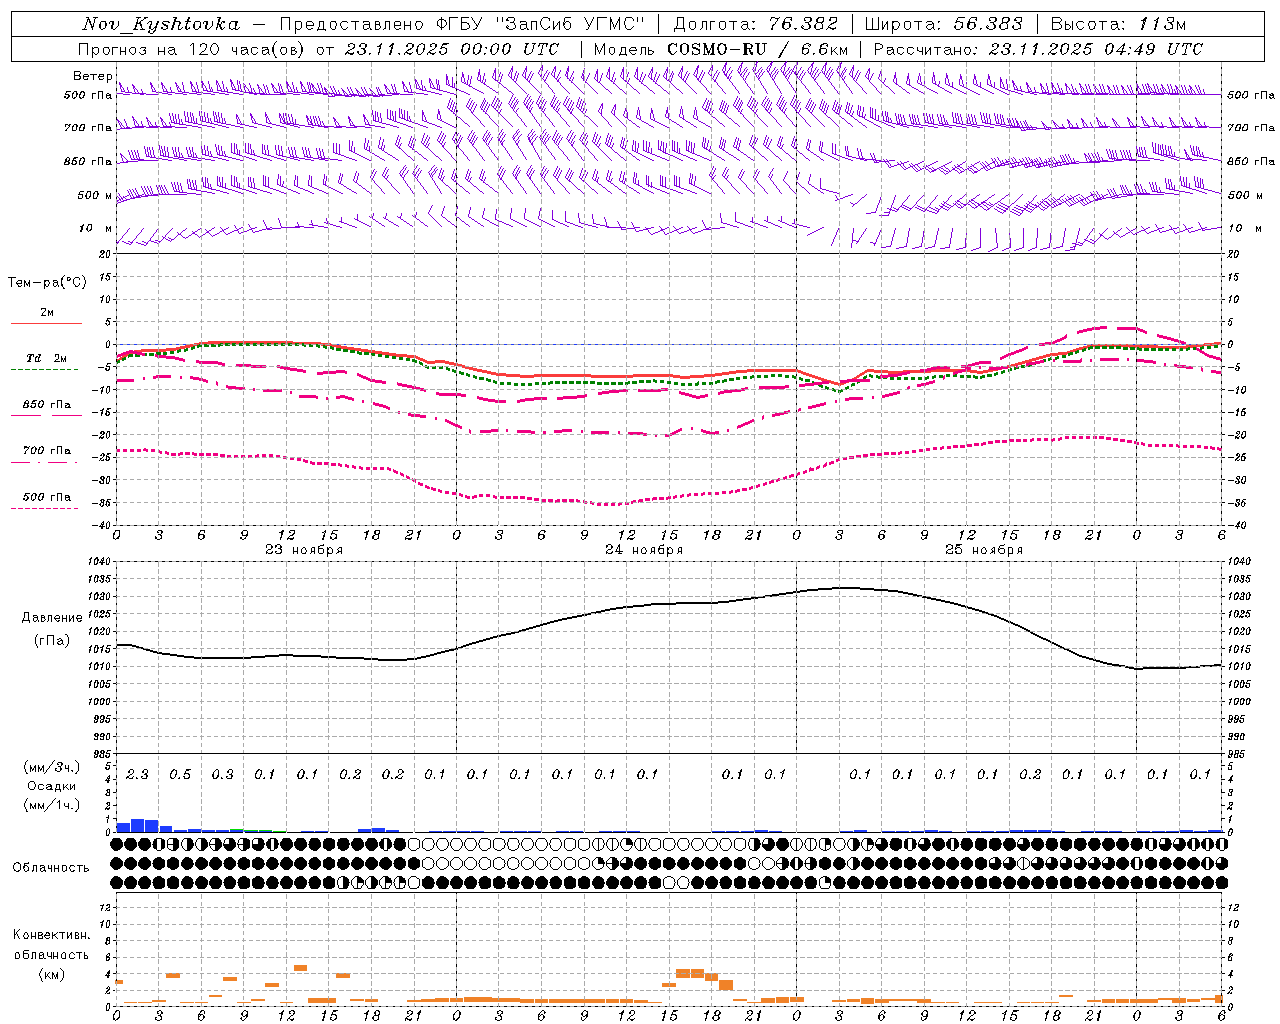The width and height of the screenshot is (1280, 1024).
Task: Click the 'Td 2м' dew point legend entry
Action: click(x=47, y=358)
